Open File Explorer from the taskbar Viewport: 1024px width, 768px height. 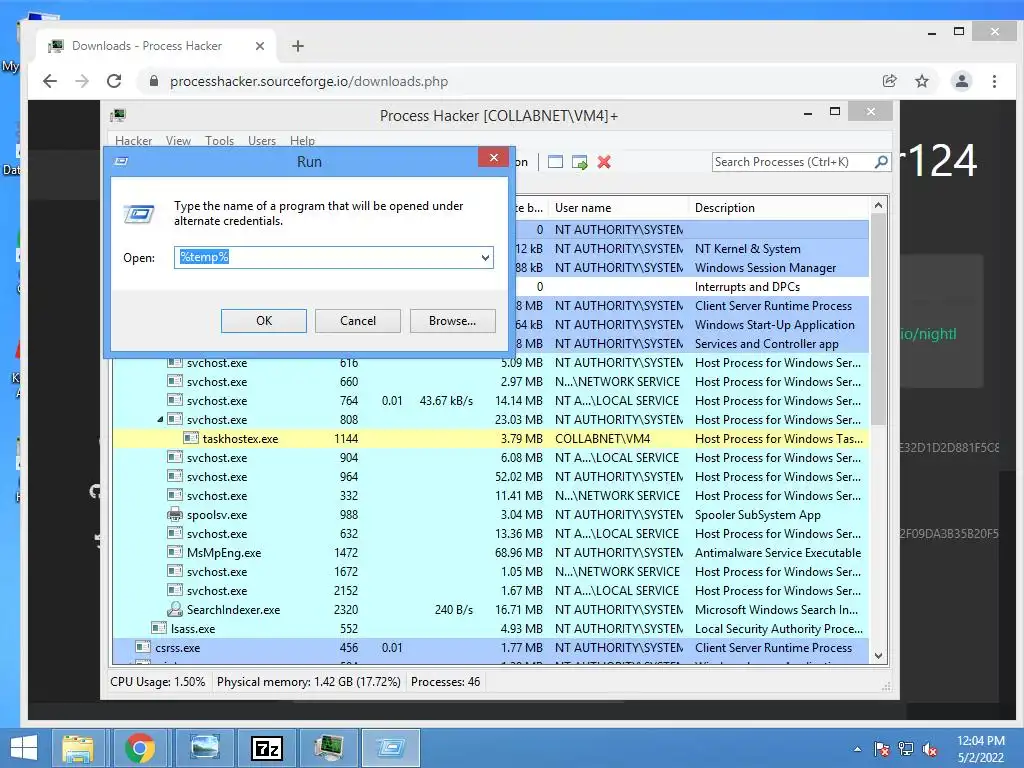pyautogui.click(x=78, y=748)
